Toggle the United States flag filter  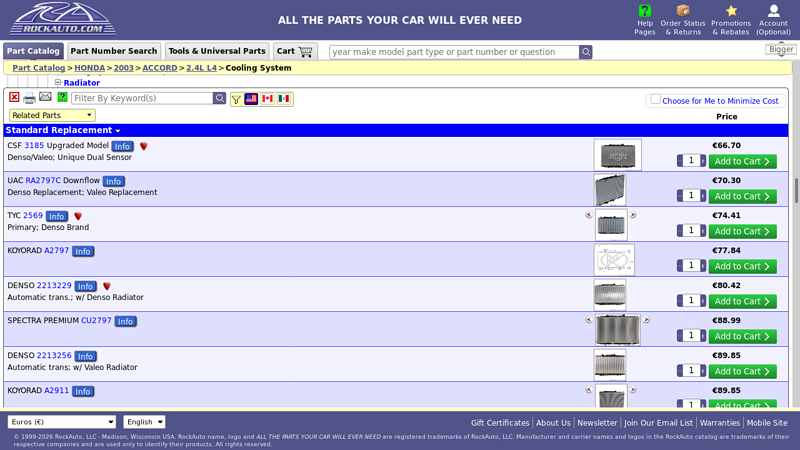(251, 98)
